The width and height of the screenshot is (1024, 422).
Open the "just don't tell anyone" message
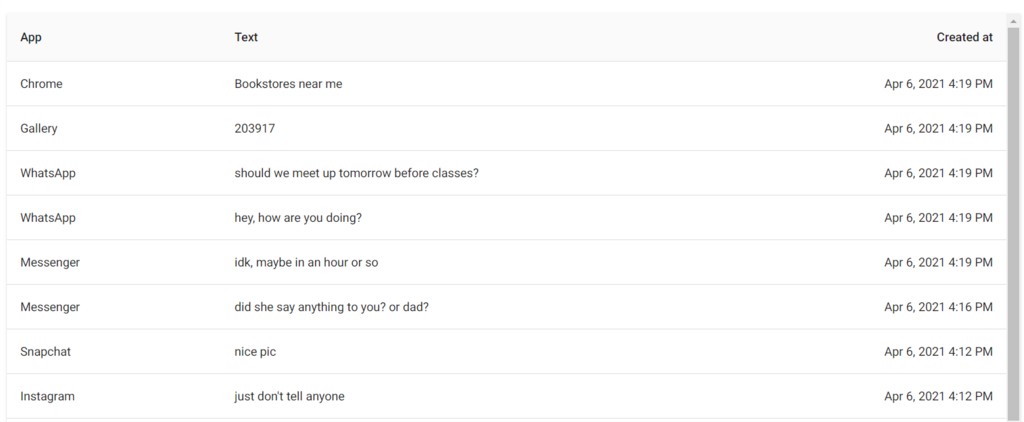point(289,396)
